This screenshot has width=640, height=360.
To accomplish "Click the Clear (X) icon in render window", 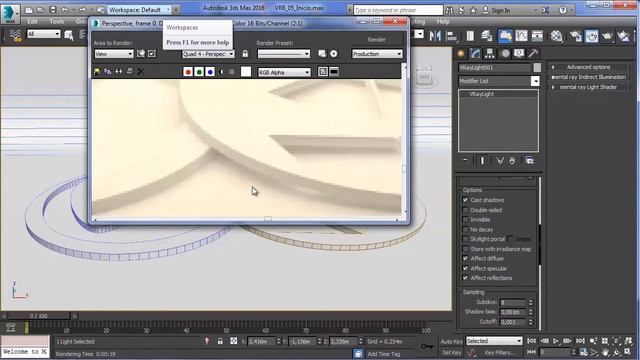I will point(140,72).
